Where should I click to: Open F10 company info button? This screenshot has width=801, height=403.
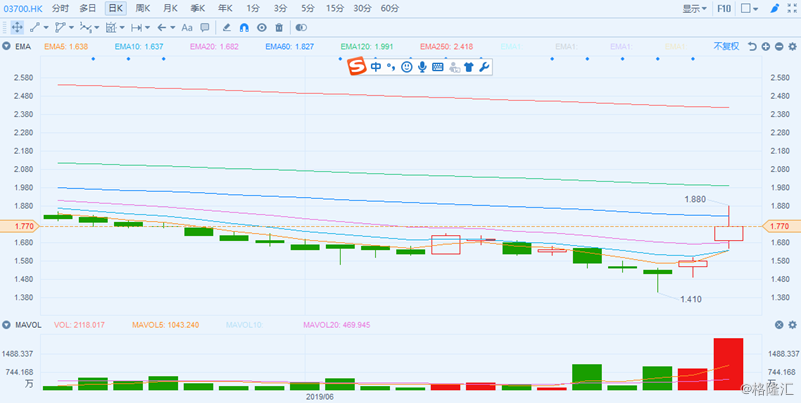(725, 8)
